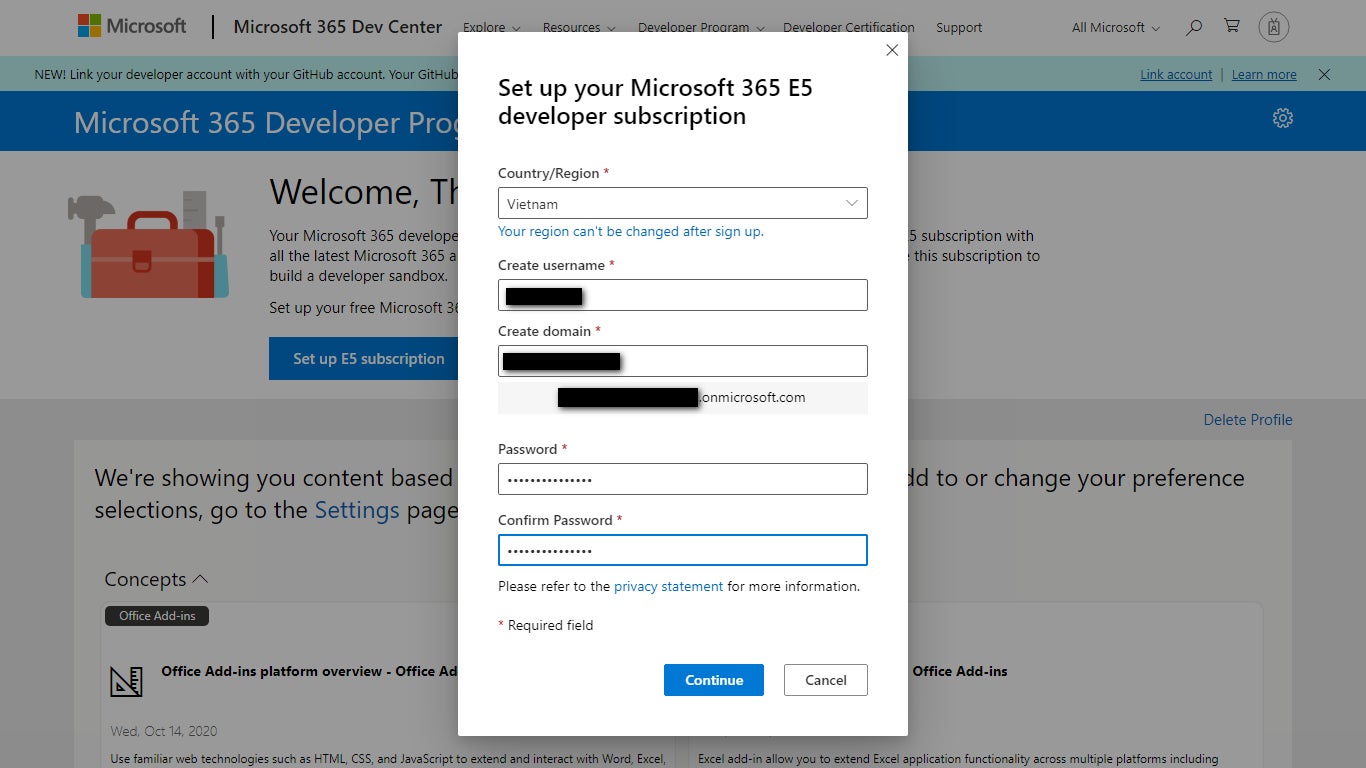Open the shopping cart icon

coord(1232,27)
